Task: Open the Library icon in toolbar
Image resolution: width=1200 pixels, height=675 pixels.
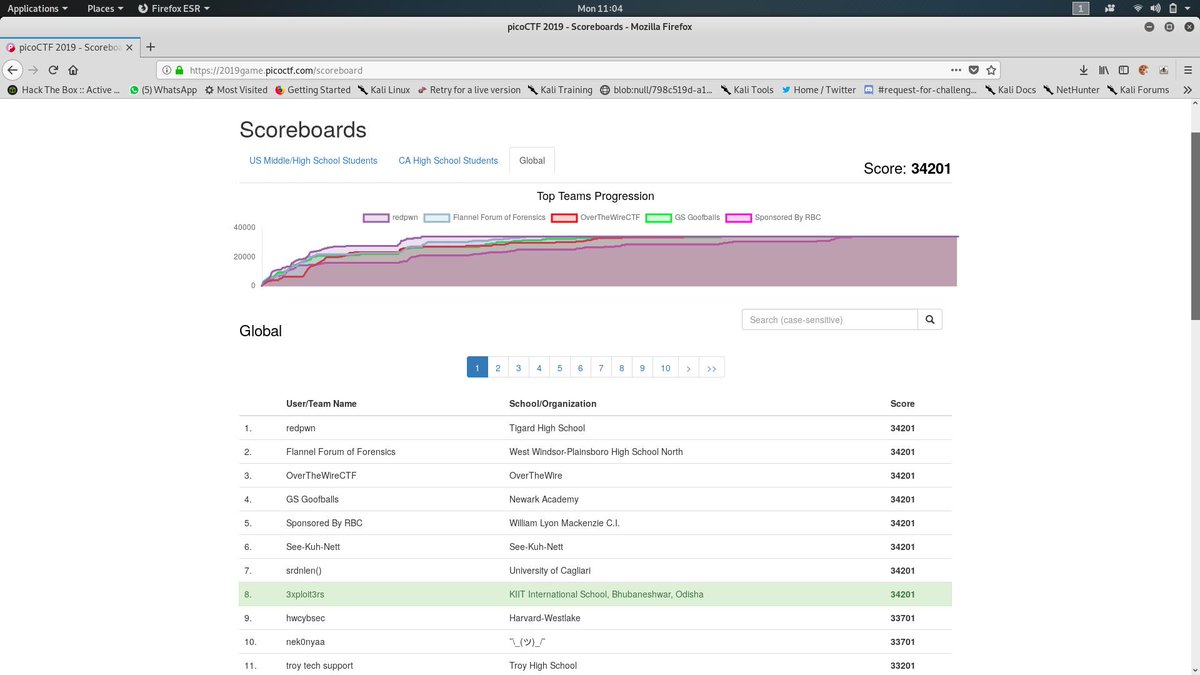Action: coord(1104,70)
